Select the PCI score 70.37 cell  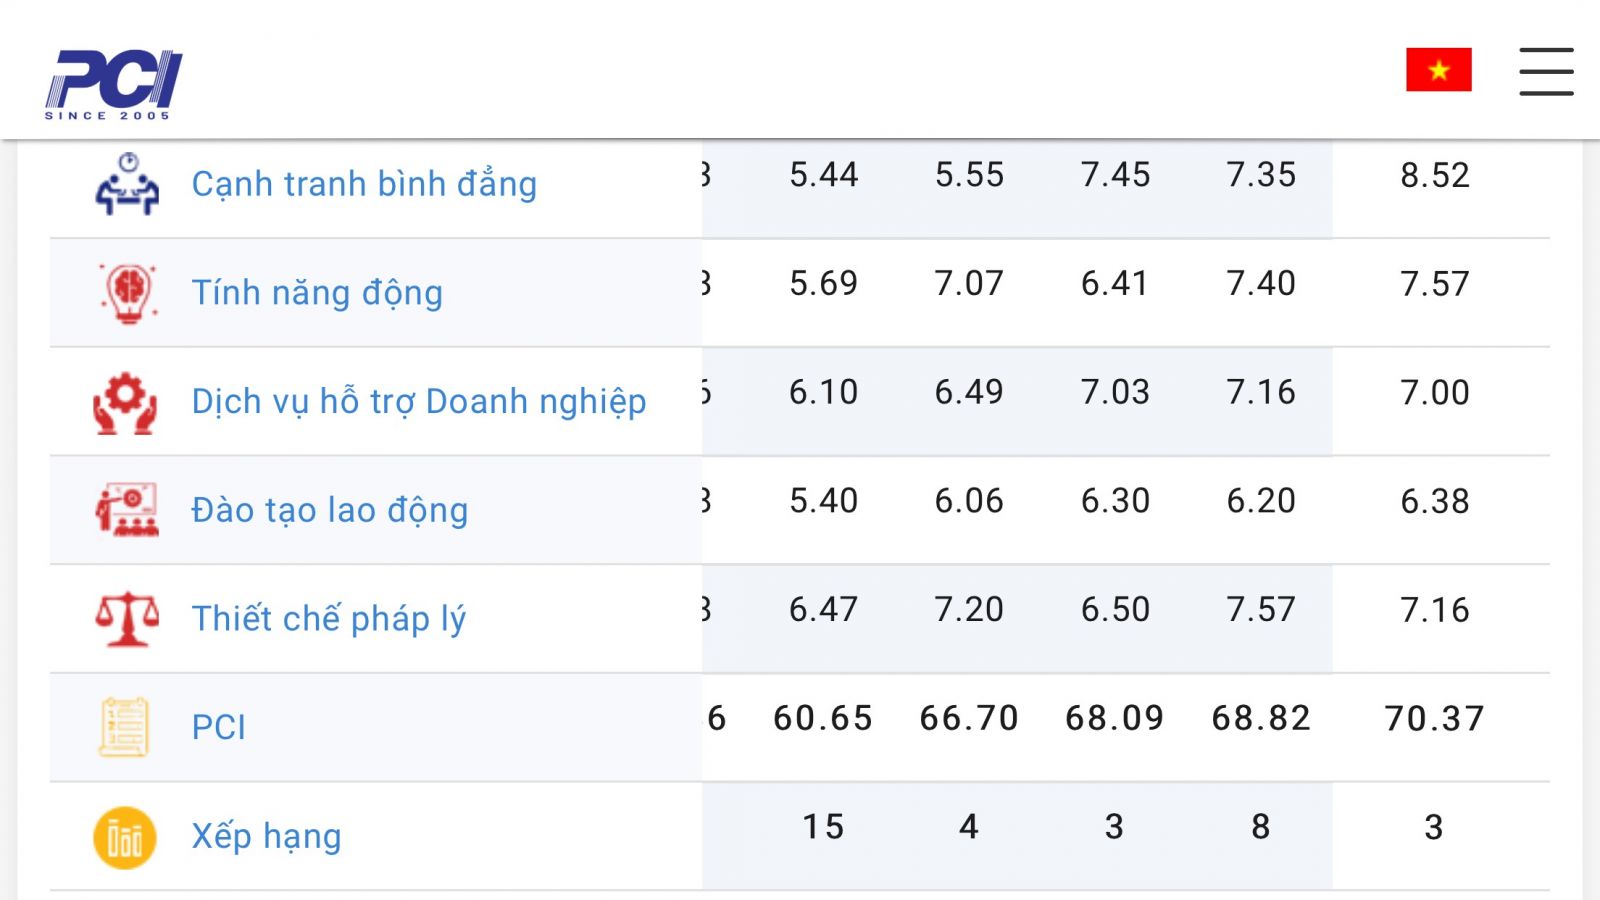[1434, 718]
